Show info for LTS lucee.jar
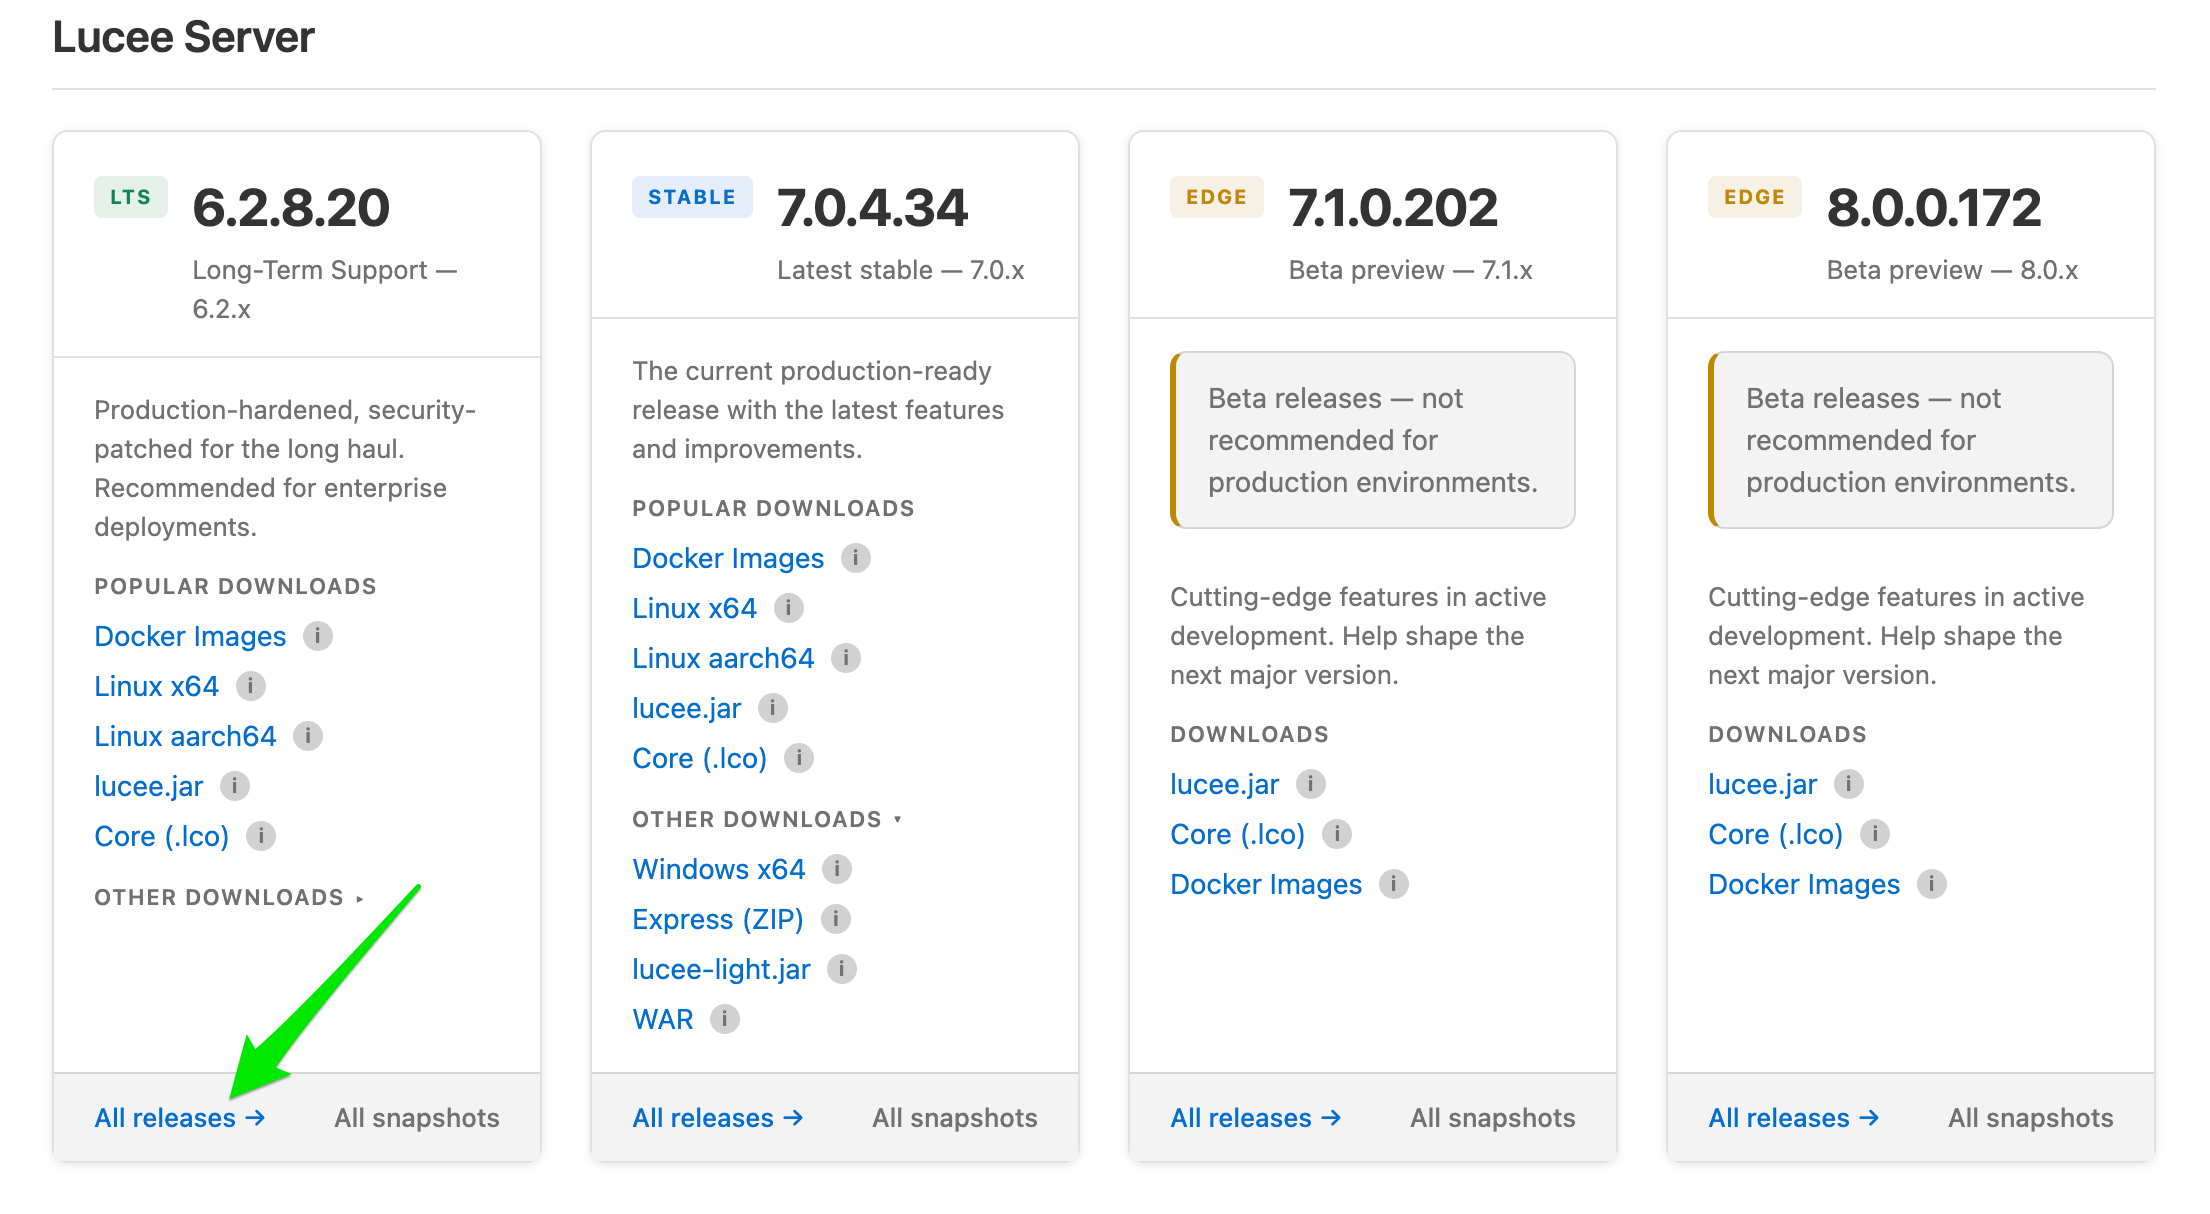Image resolution: width=2210 pixels, height=1214 pixels. point(235,786)
